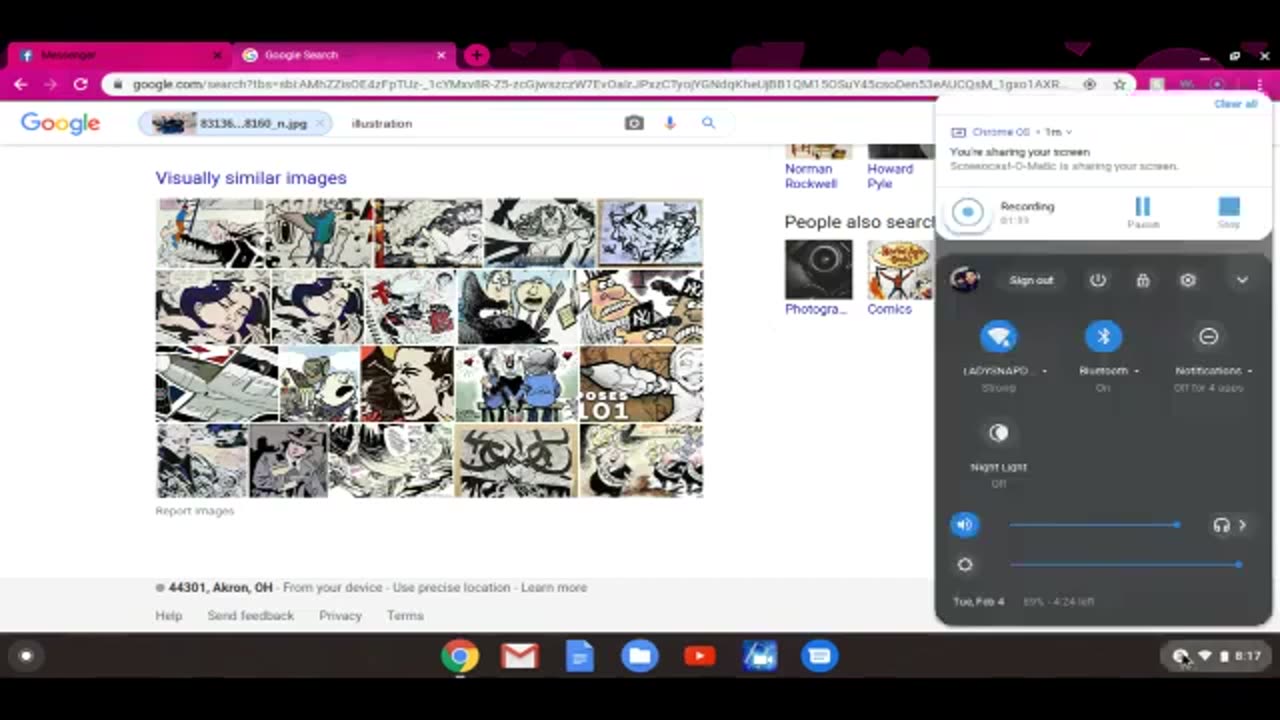Open the Bluetooth devices dropdown

(1109, 370)
